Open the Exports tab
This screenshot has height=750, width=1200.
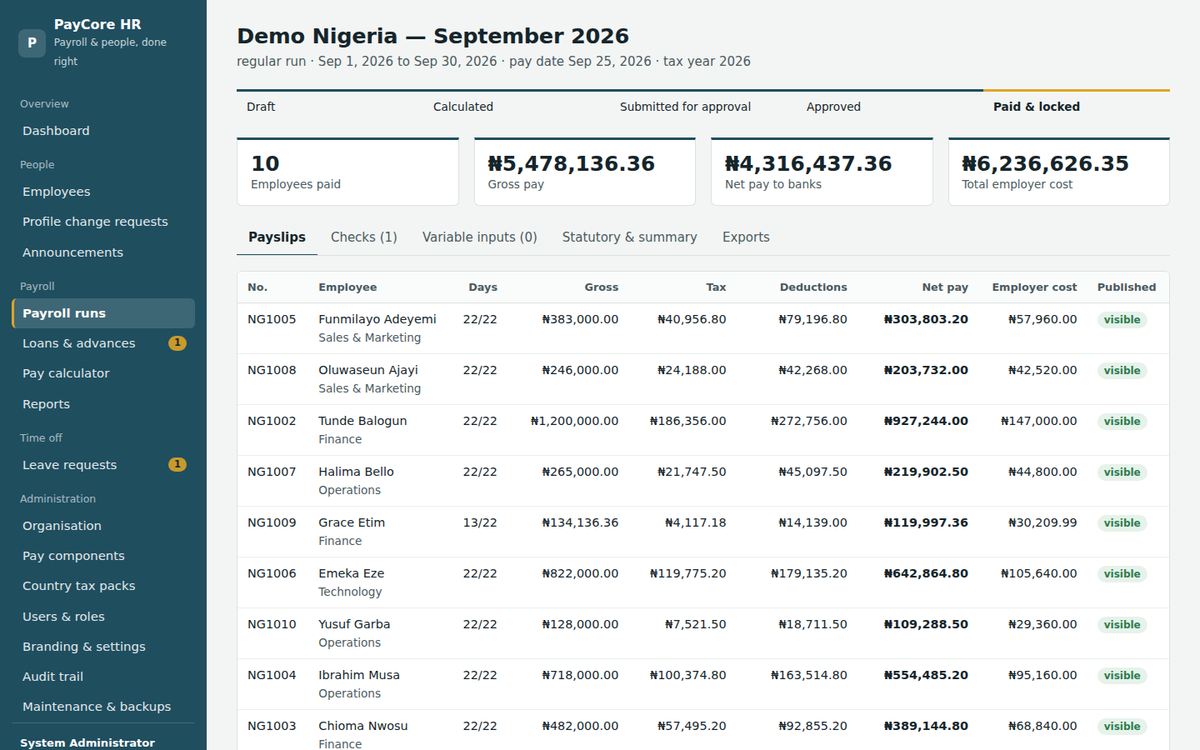pyautogui.click(x=746, y=237)
